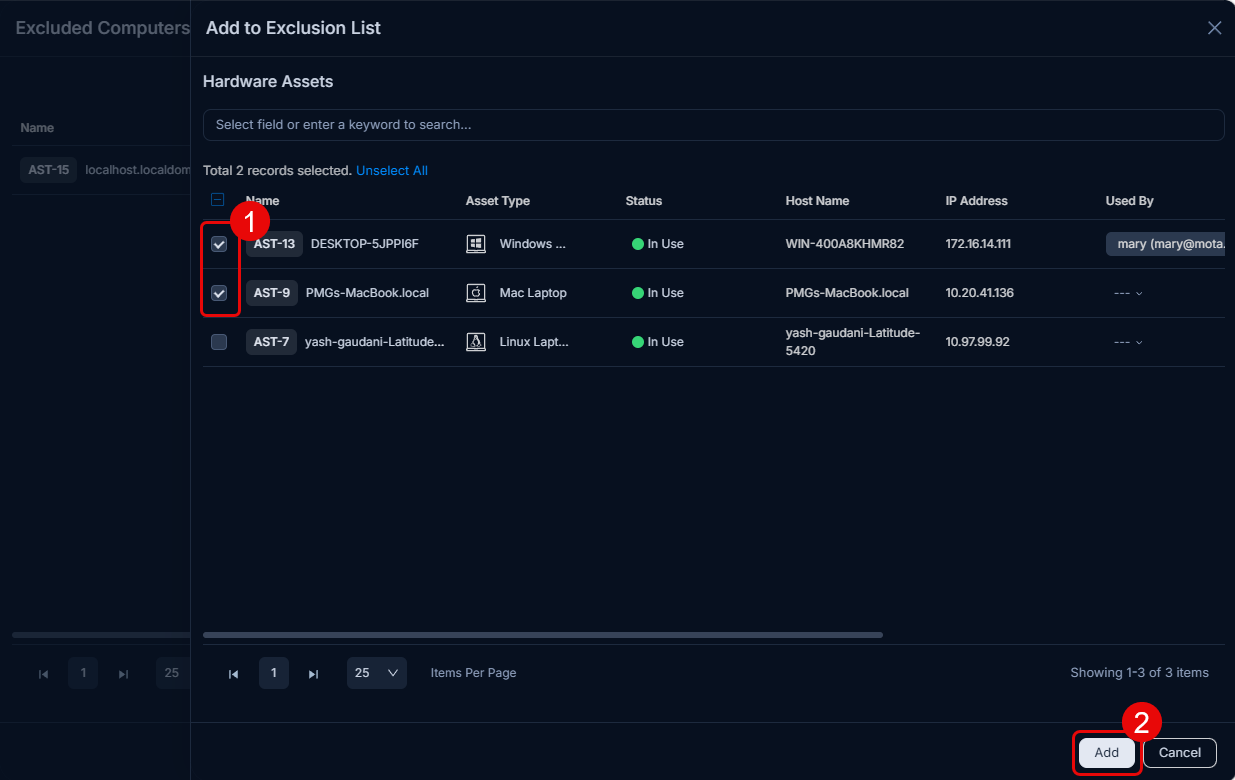Uncheck the AST-13 checkbox
This screenshot has width=1235, height=780.
click(x=219, y=244)
